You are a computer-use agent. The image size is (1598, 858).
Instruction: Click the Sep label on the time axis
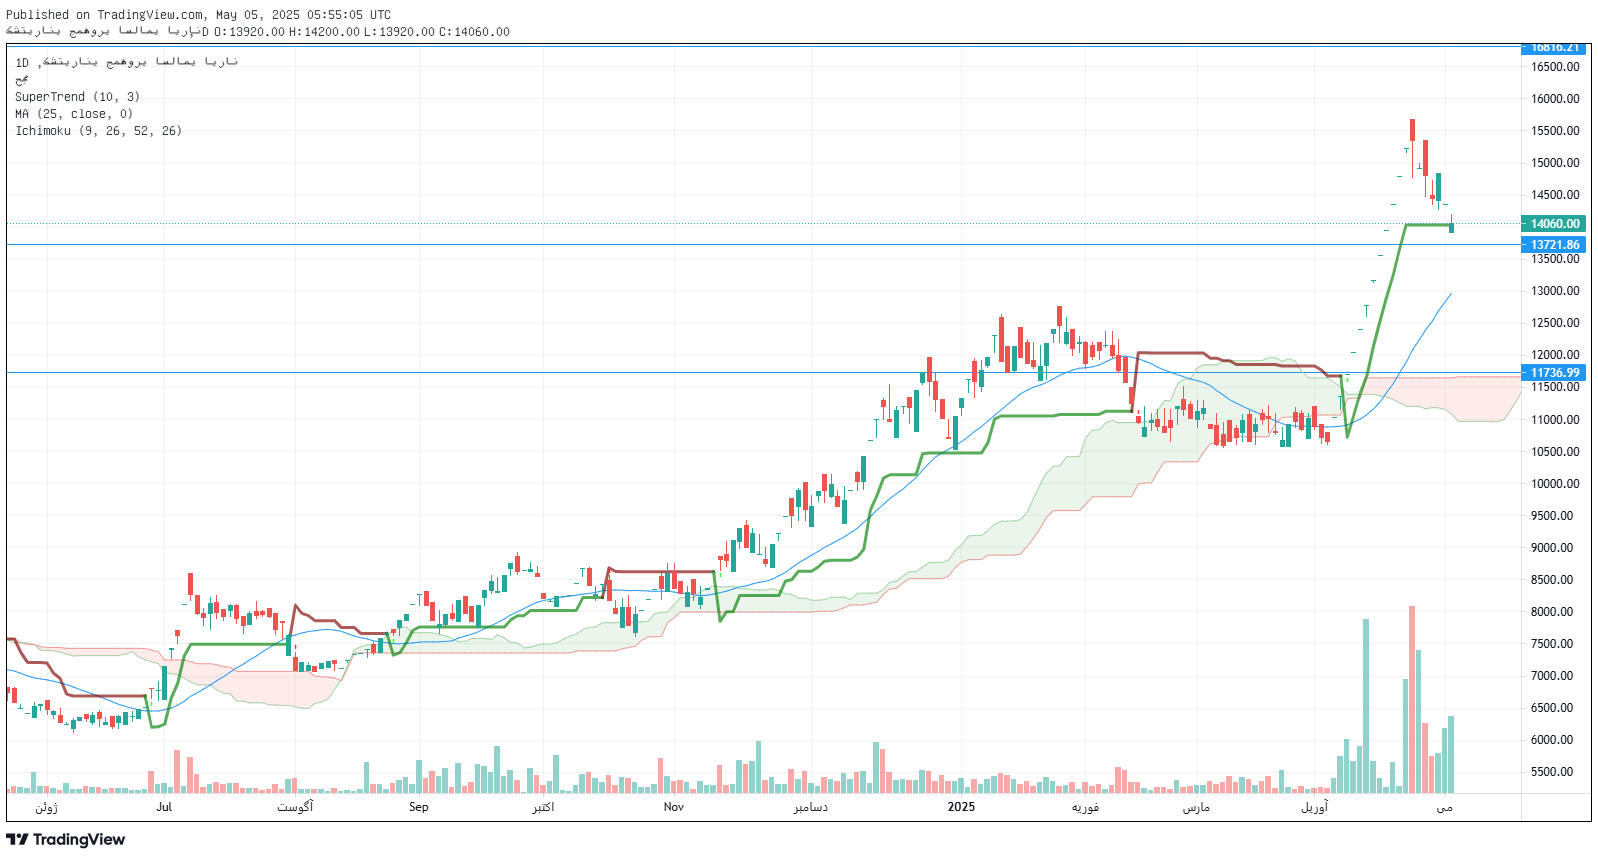point(419,807)
